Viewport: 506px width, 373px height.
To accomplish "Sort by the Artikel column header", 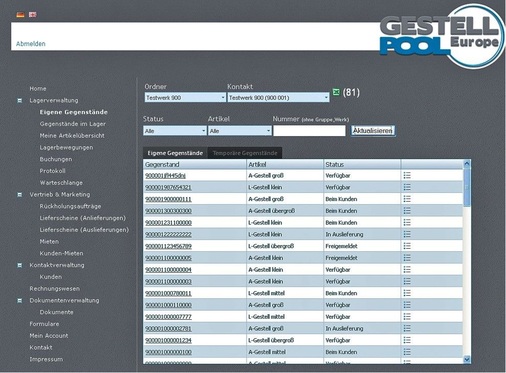I will (285, 164).
